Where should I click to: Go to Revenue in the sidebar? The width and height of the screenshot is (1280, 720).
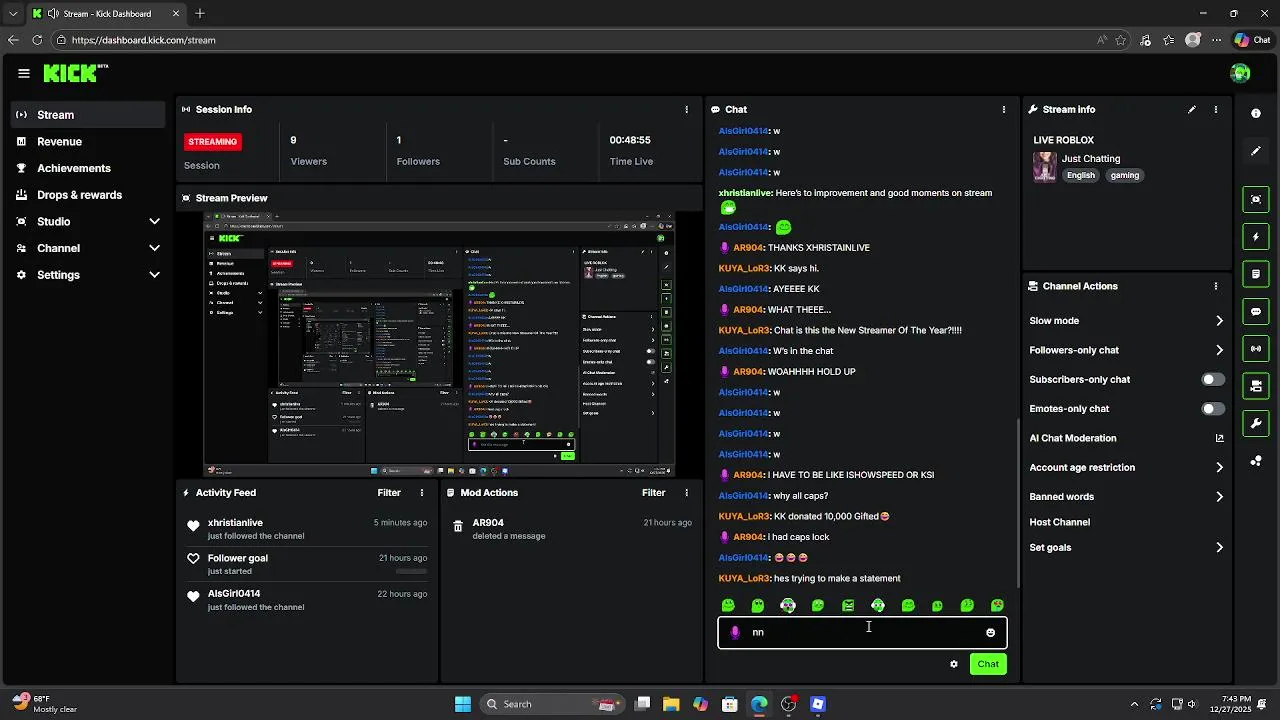click(88, 142)
